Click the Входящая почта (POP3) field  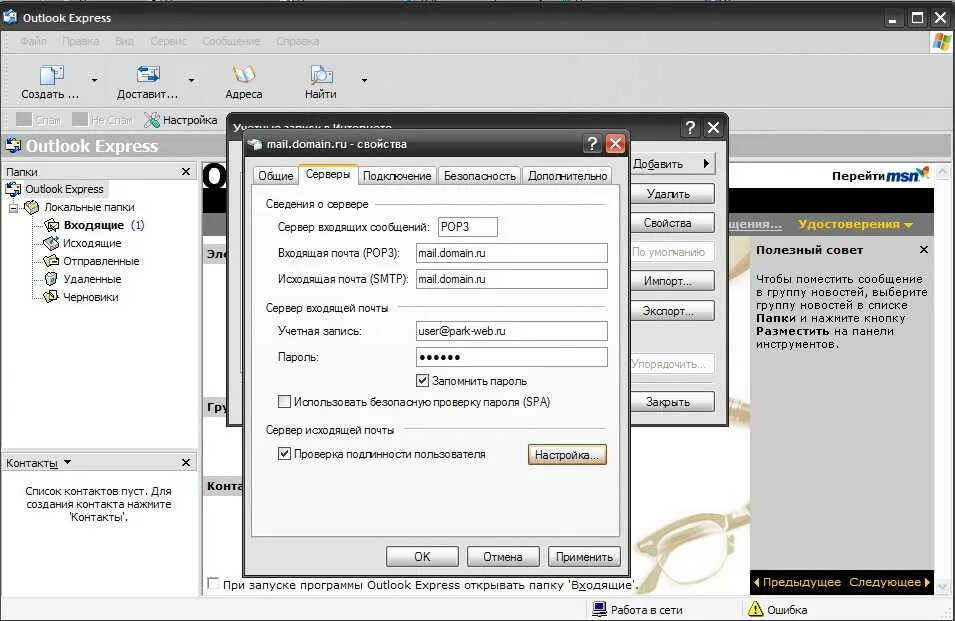click(512, 253)
